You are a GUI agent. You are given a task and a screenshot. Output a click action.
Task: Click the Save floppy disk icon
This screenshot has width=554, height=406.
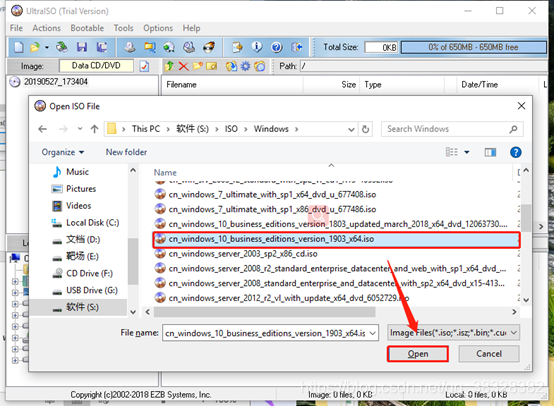(82, 47)
